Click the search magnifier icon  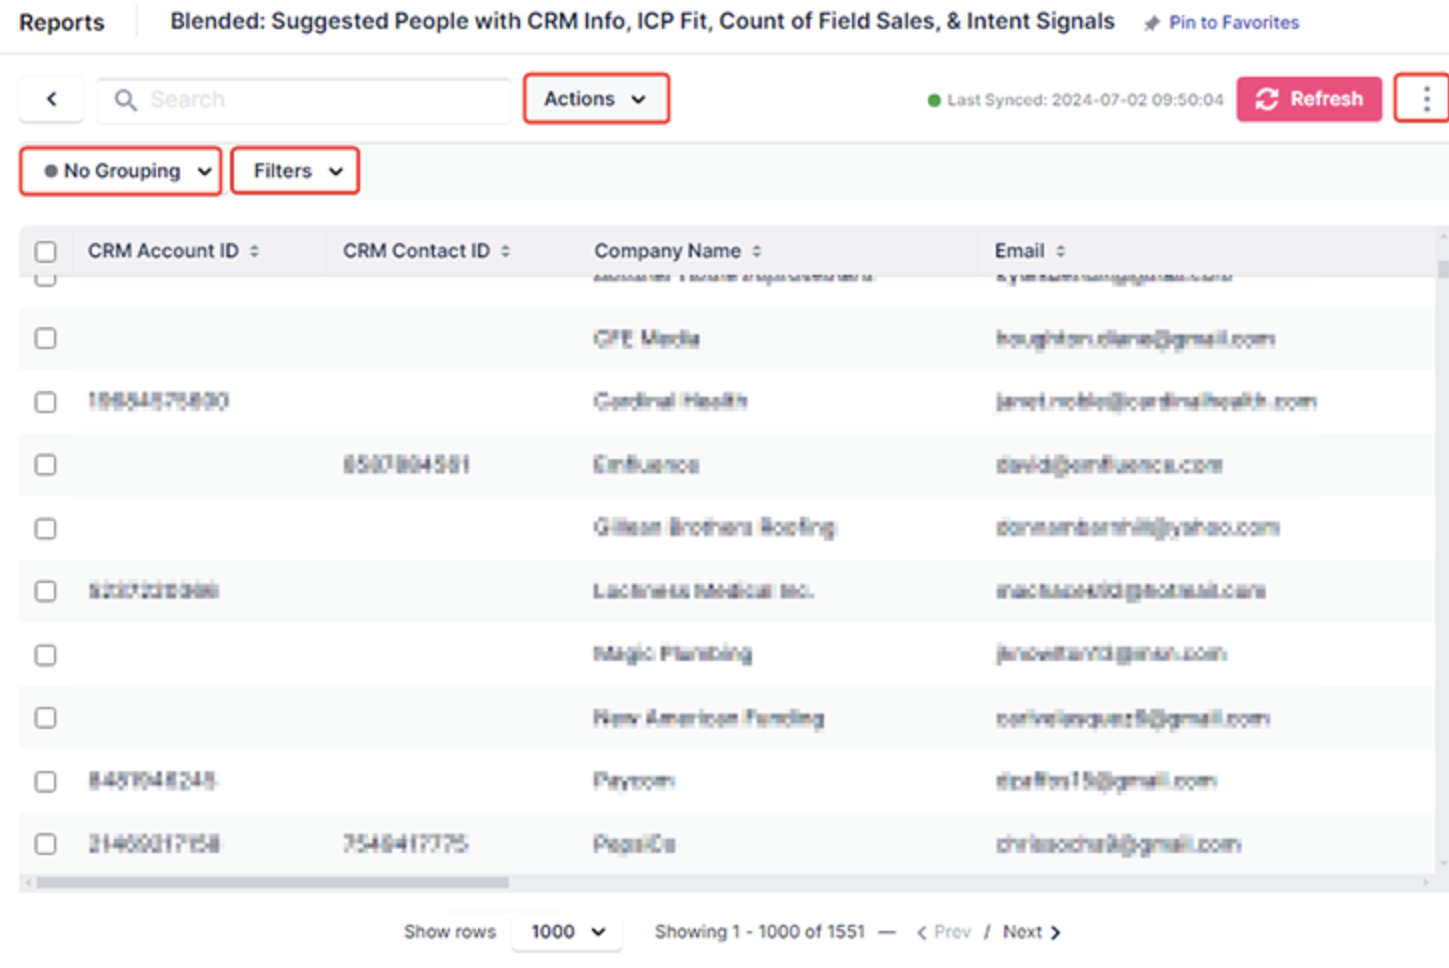(125, 100)
